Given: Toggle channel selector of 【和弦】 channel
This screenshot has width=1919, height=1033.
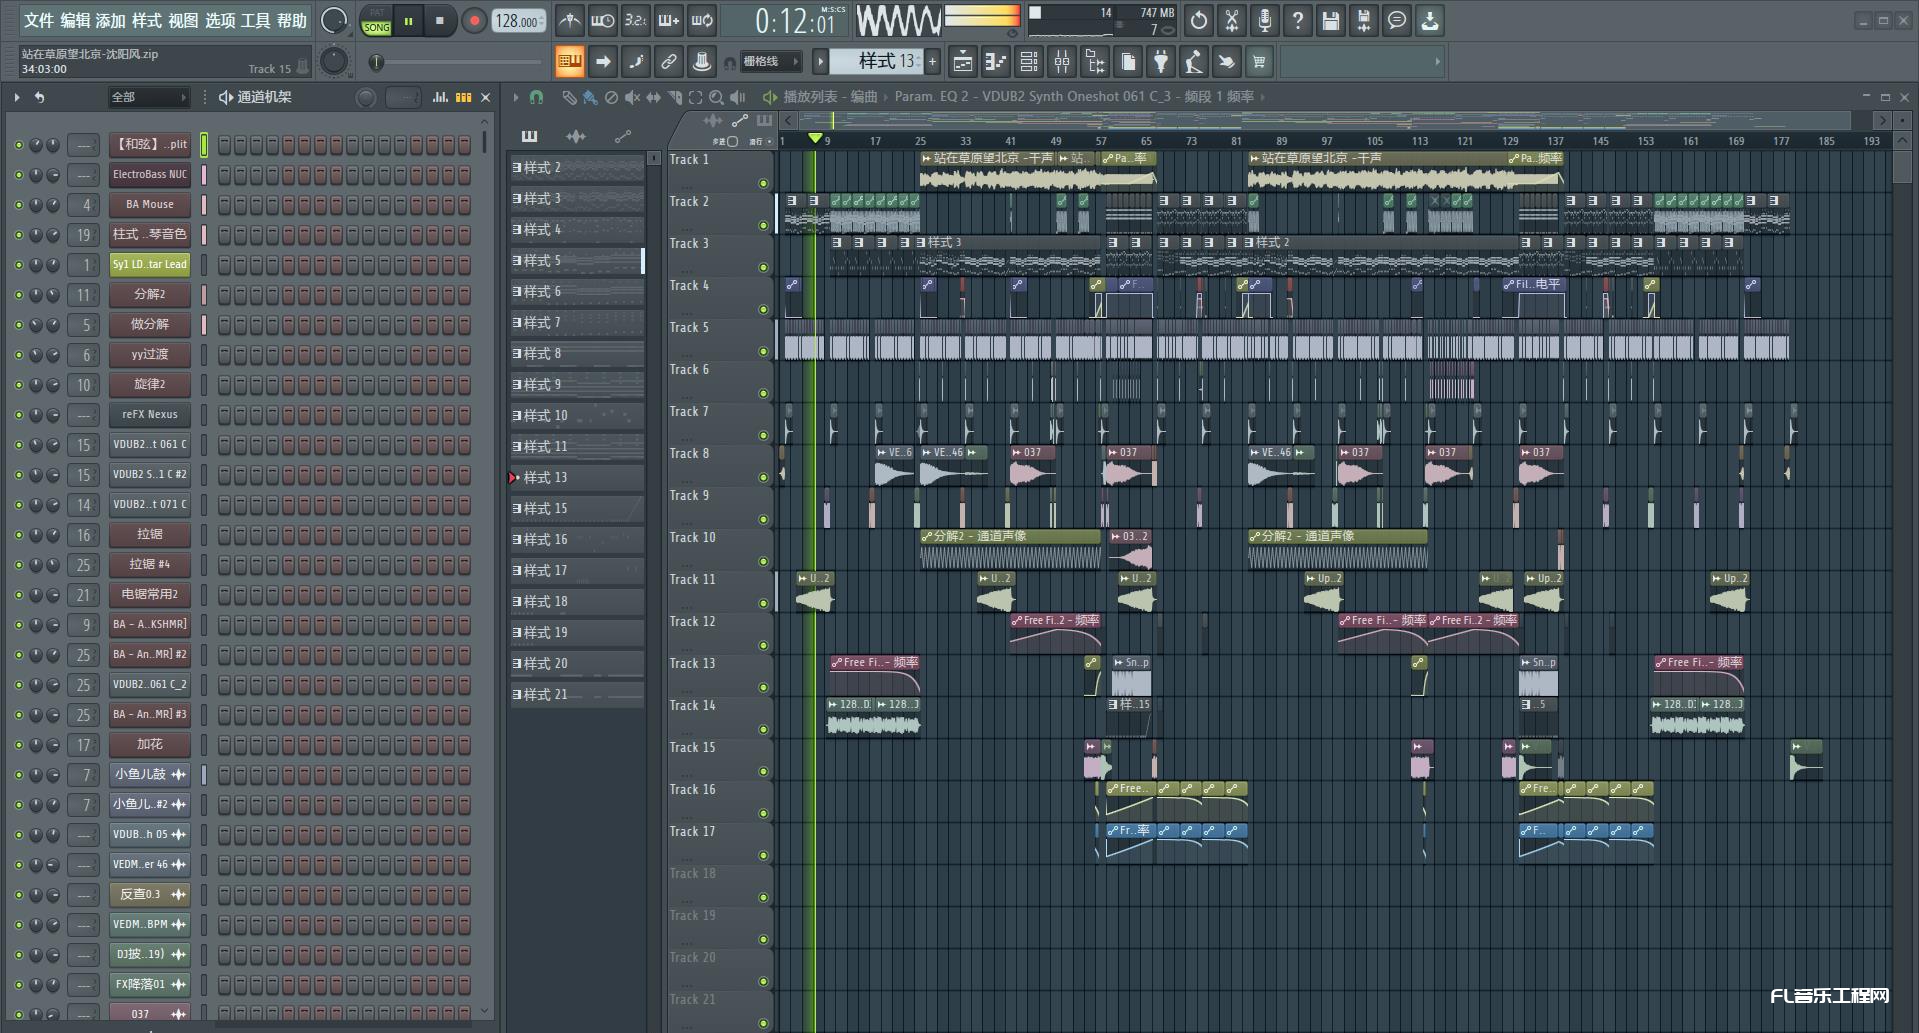Looking at the screenshot, I should pyautogui.click(x=204, y=145).
